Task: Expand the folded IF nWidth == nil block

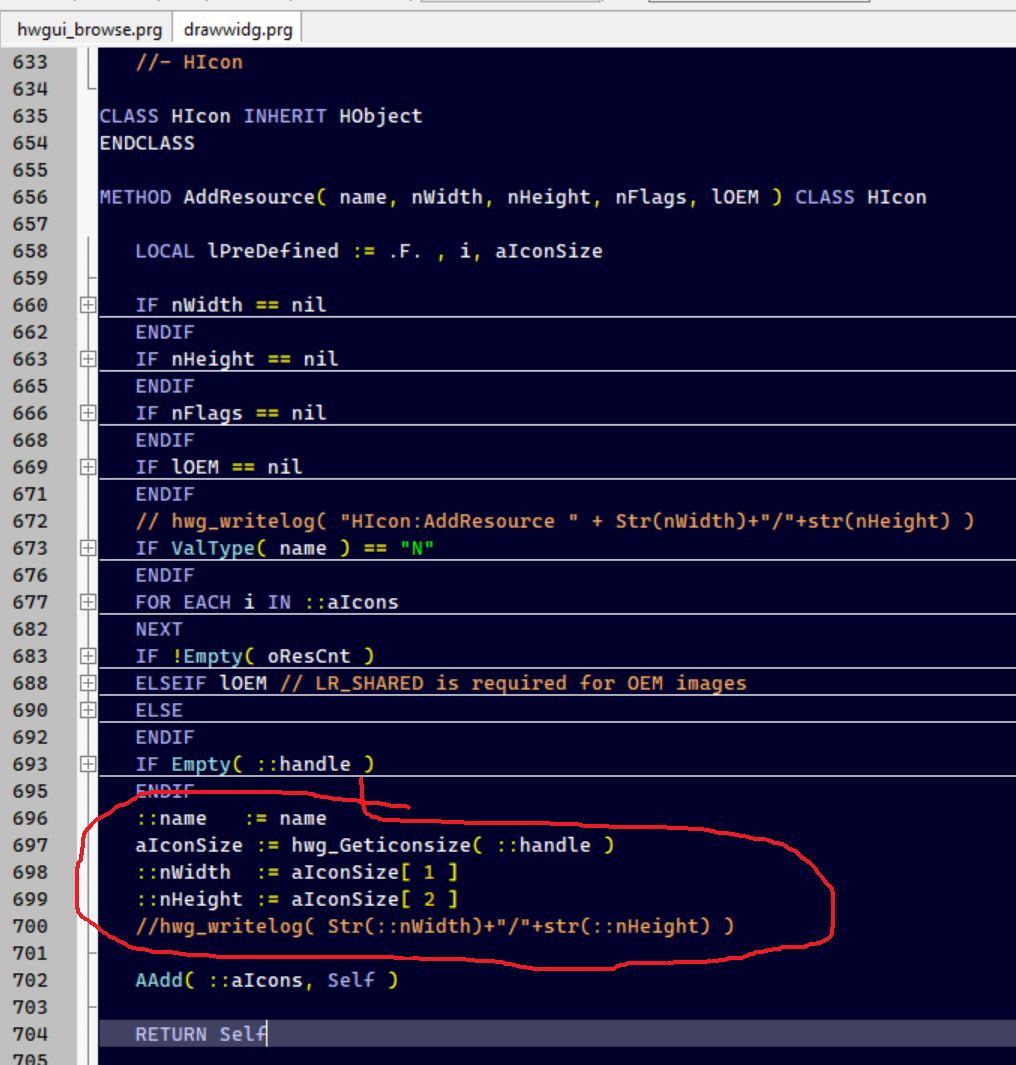Action: point(88,305)
